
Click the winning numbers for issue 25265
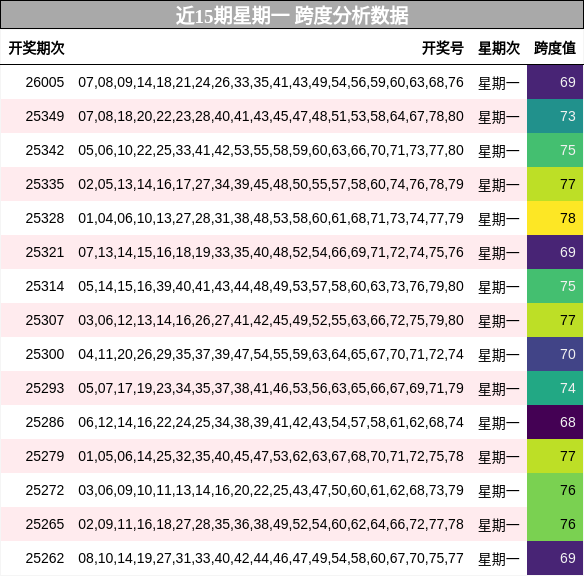pyautogui.click(x=271, y=524)
